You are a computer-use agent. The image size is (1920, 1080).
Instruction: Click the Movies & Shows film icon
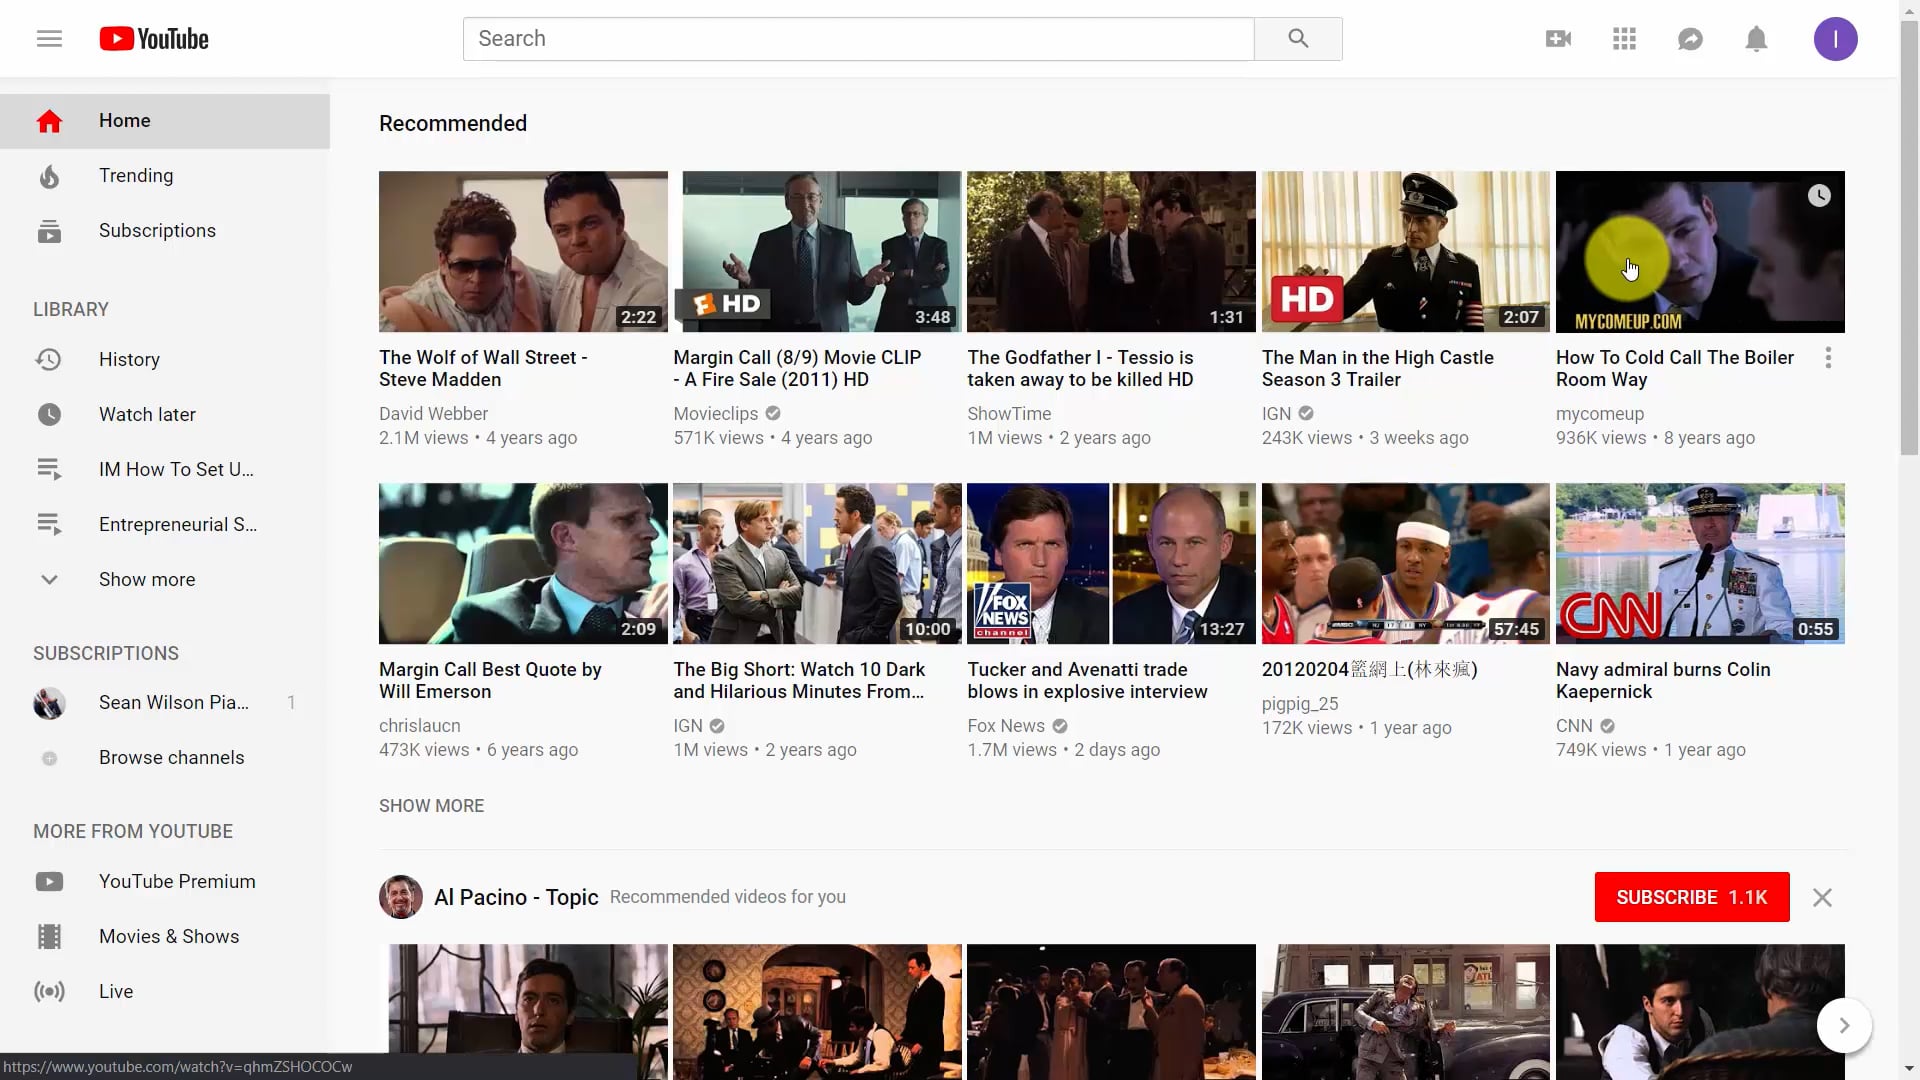[49, 936]
